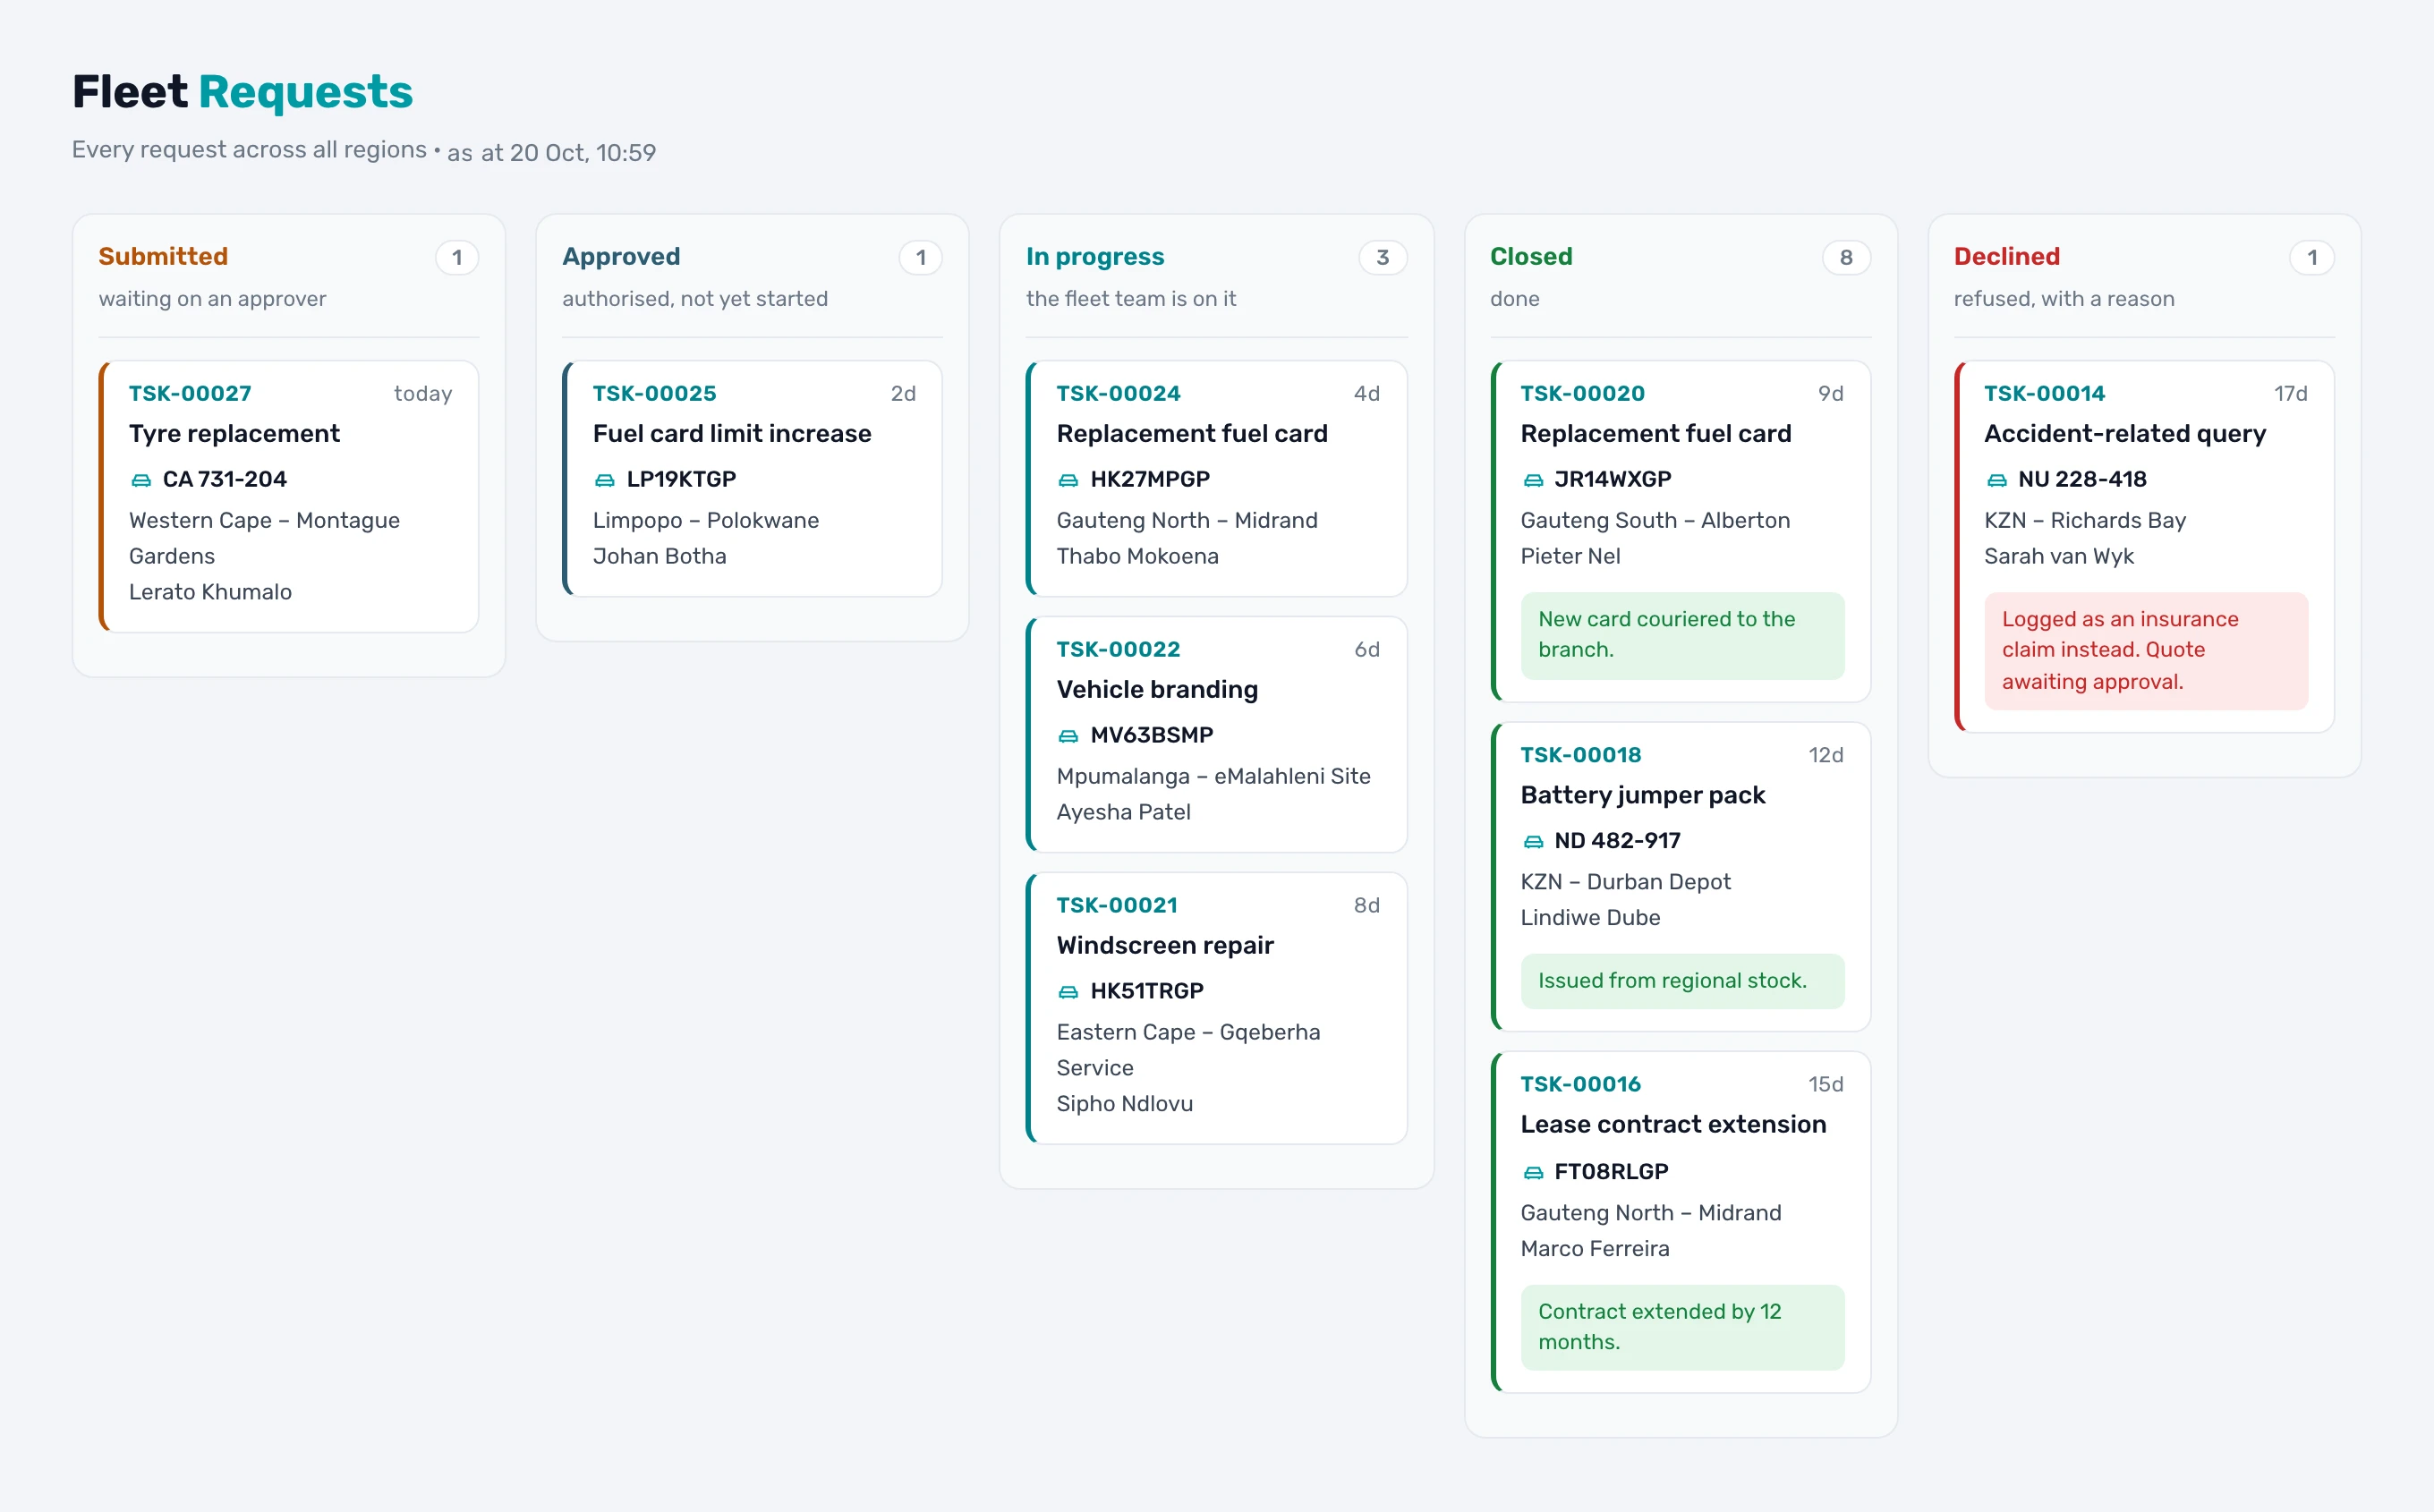Screen dimensions: 2434x1512
Task: Click the 'Contract extended by 12 months' note
Action: [x=1682, y=1328]
